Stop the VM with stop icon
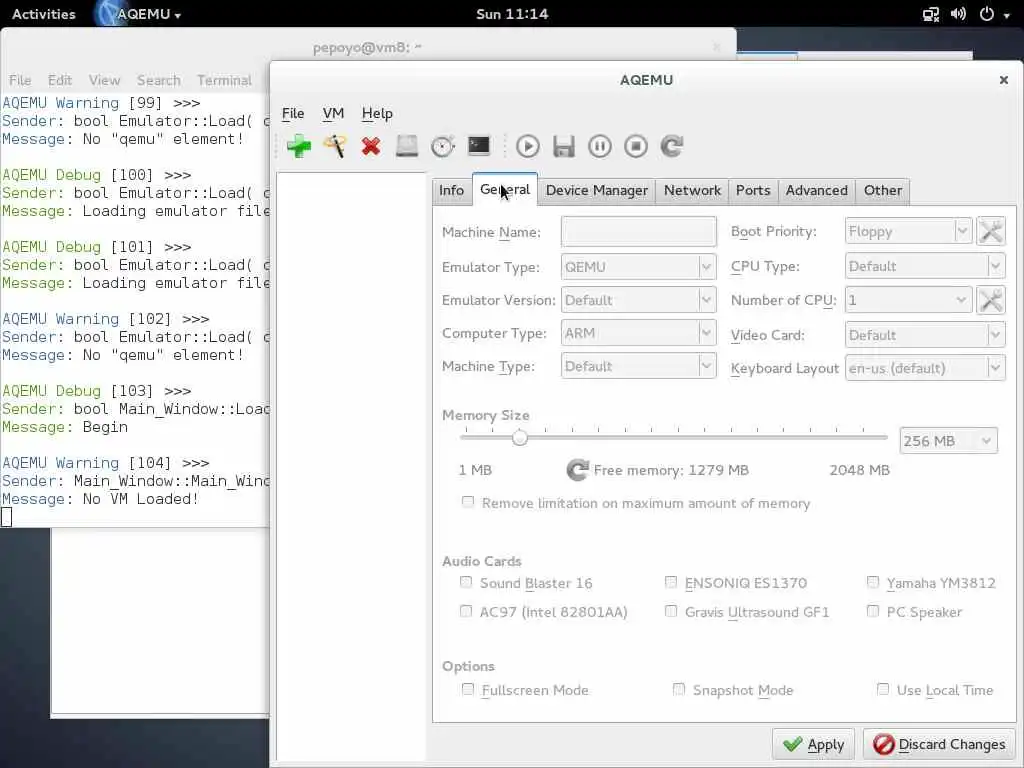 635,146
